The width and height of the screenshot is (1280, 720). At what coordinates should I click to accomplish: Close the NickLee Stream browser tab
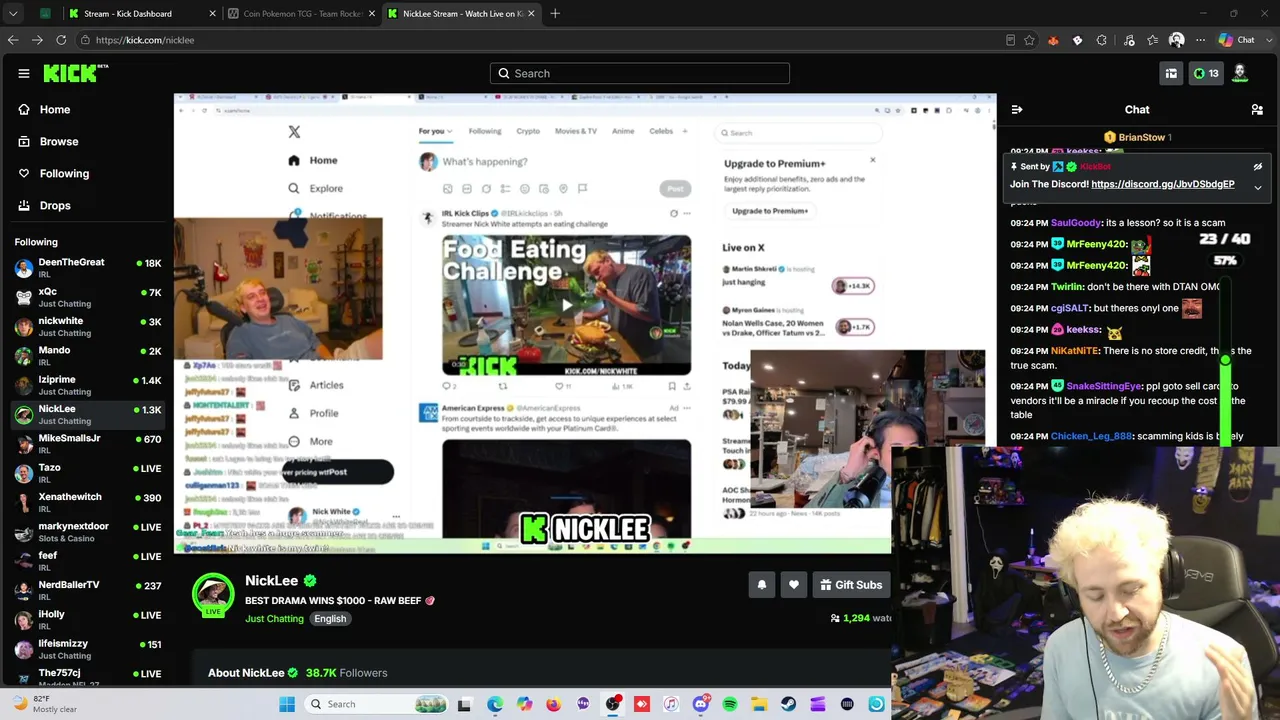pos(531,14)
